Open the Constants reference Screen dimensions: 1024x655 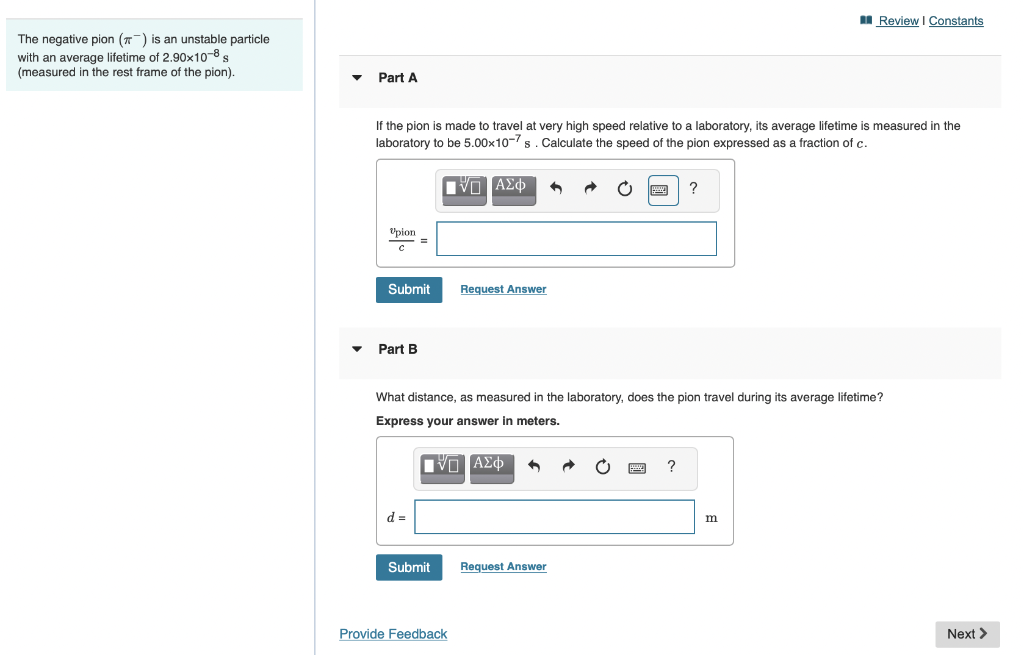pos(957,20)
